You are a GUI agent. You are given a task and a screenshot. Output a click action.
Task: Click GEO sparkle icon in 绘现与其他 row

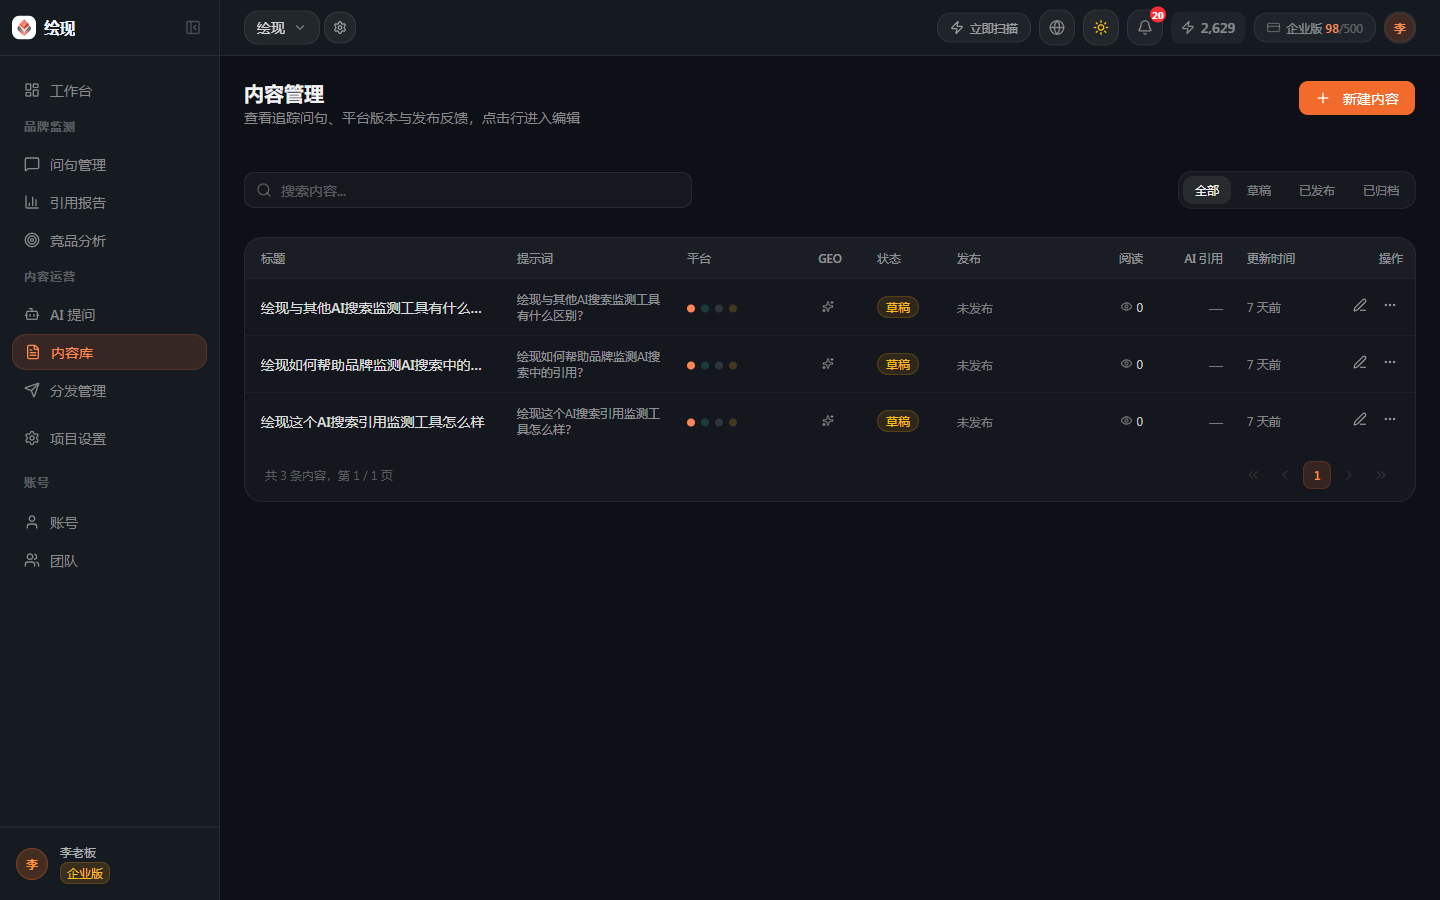tap(828, 307)
